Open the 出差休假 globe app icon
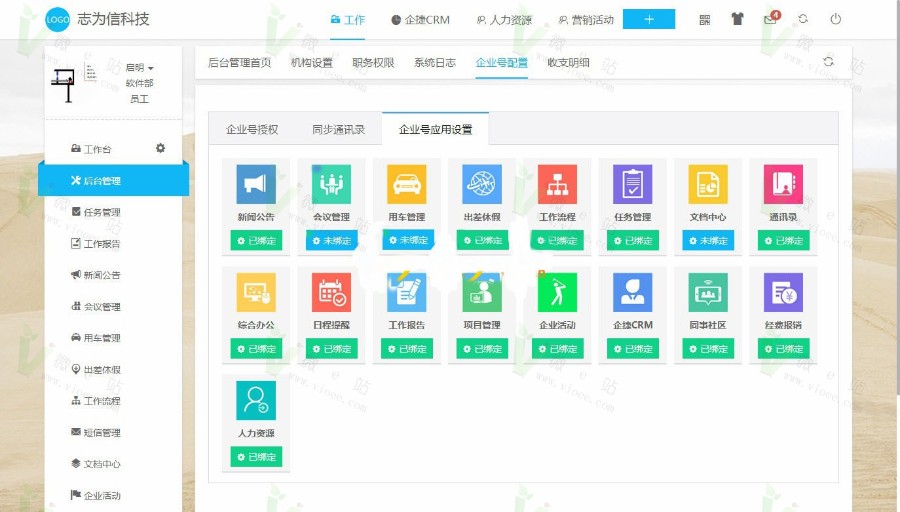Viewport: 900px width, 512px height. point(482,184)
